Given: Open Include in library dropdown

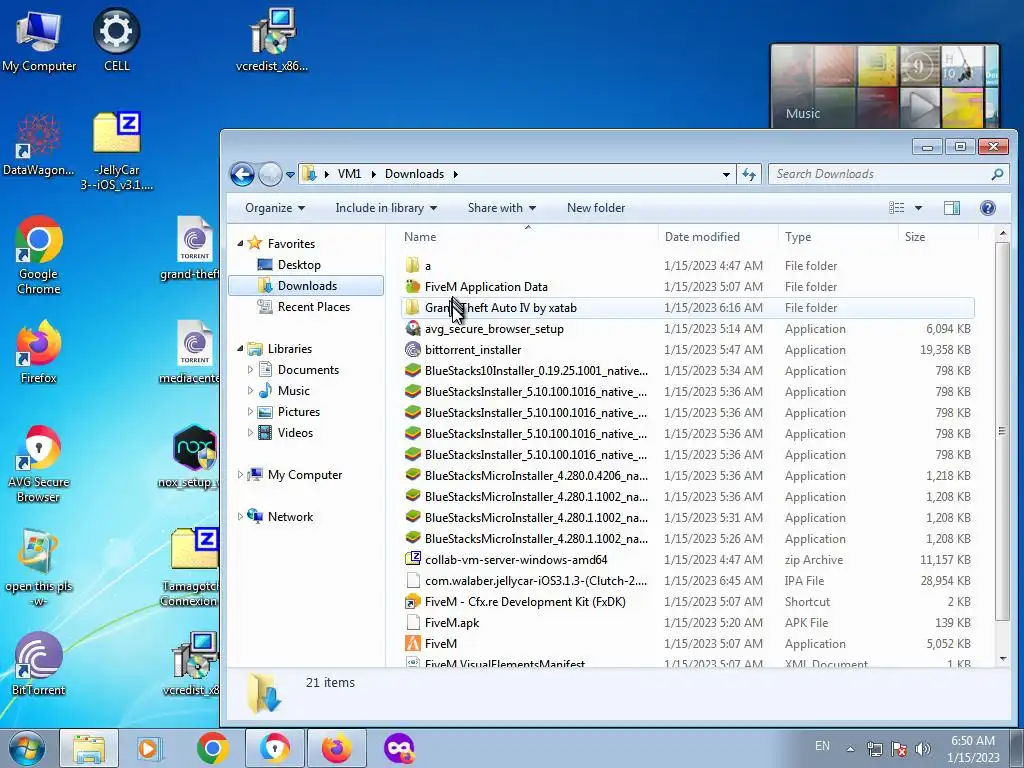Looking at the screenshot, I should click(386, 208).
